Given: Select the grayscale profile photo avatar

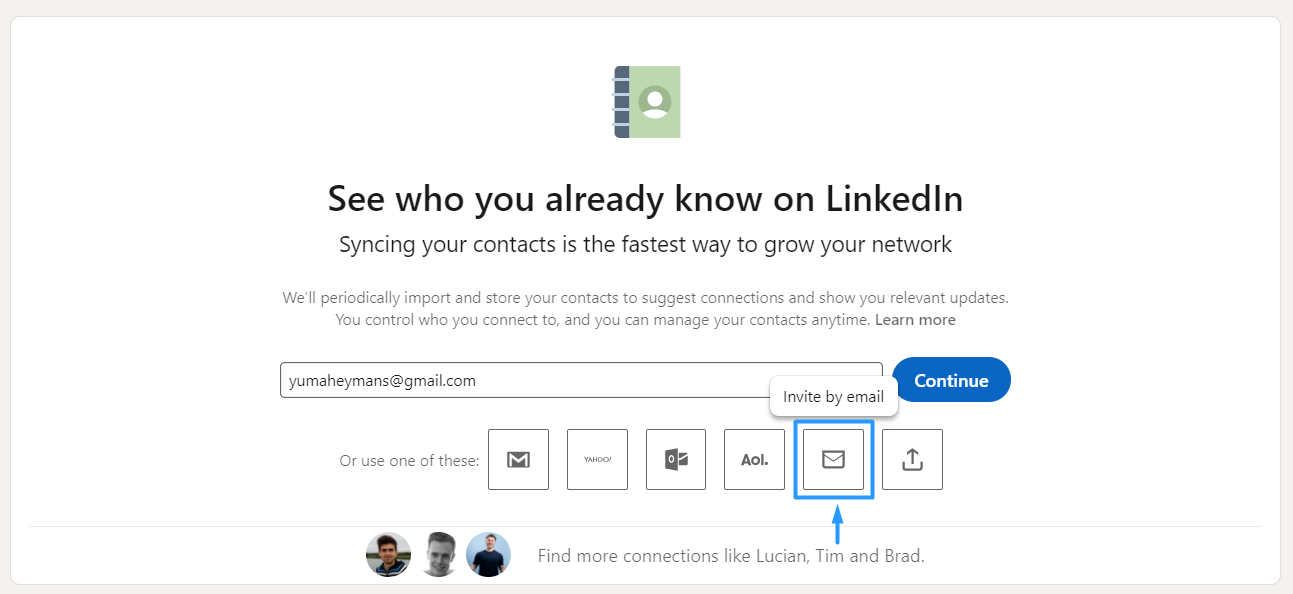Looking at the screenshot, I should (438, 554).
